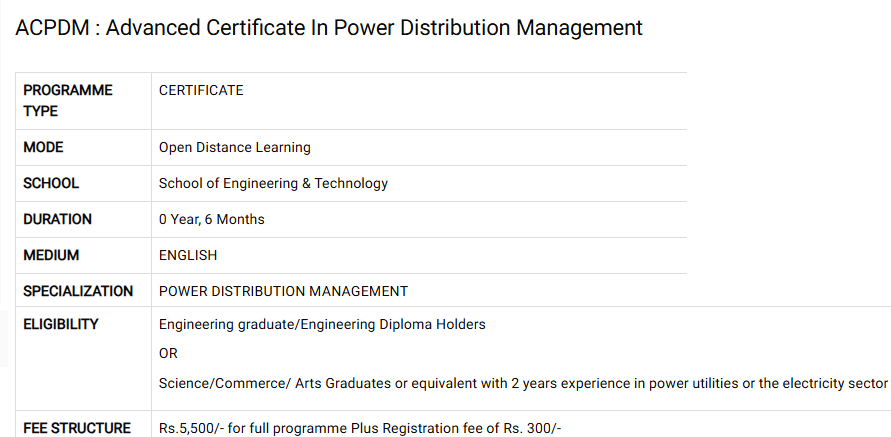Image resolution: width=891 pixels, height=437 pixels.
Task: Click the grey strip at left page edge
Action: point(4,338)
